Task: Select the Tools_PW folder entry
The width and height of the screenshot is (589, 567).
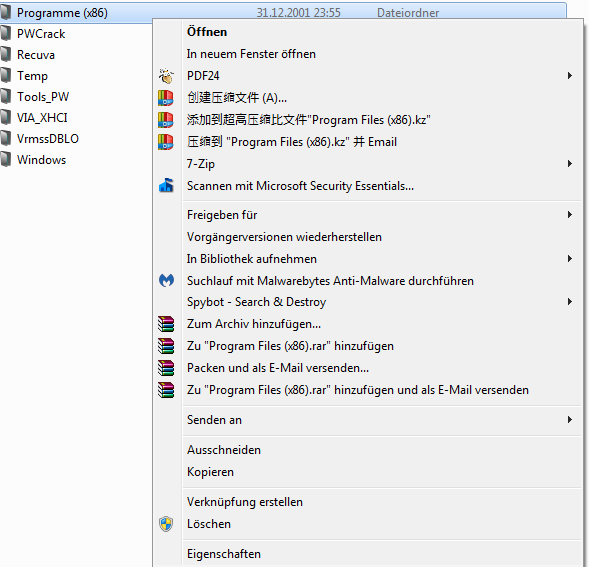Action: [43, 97]
